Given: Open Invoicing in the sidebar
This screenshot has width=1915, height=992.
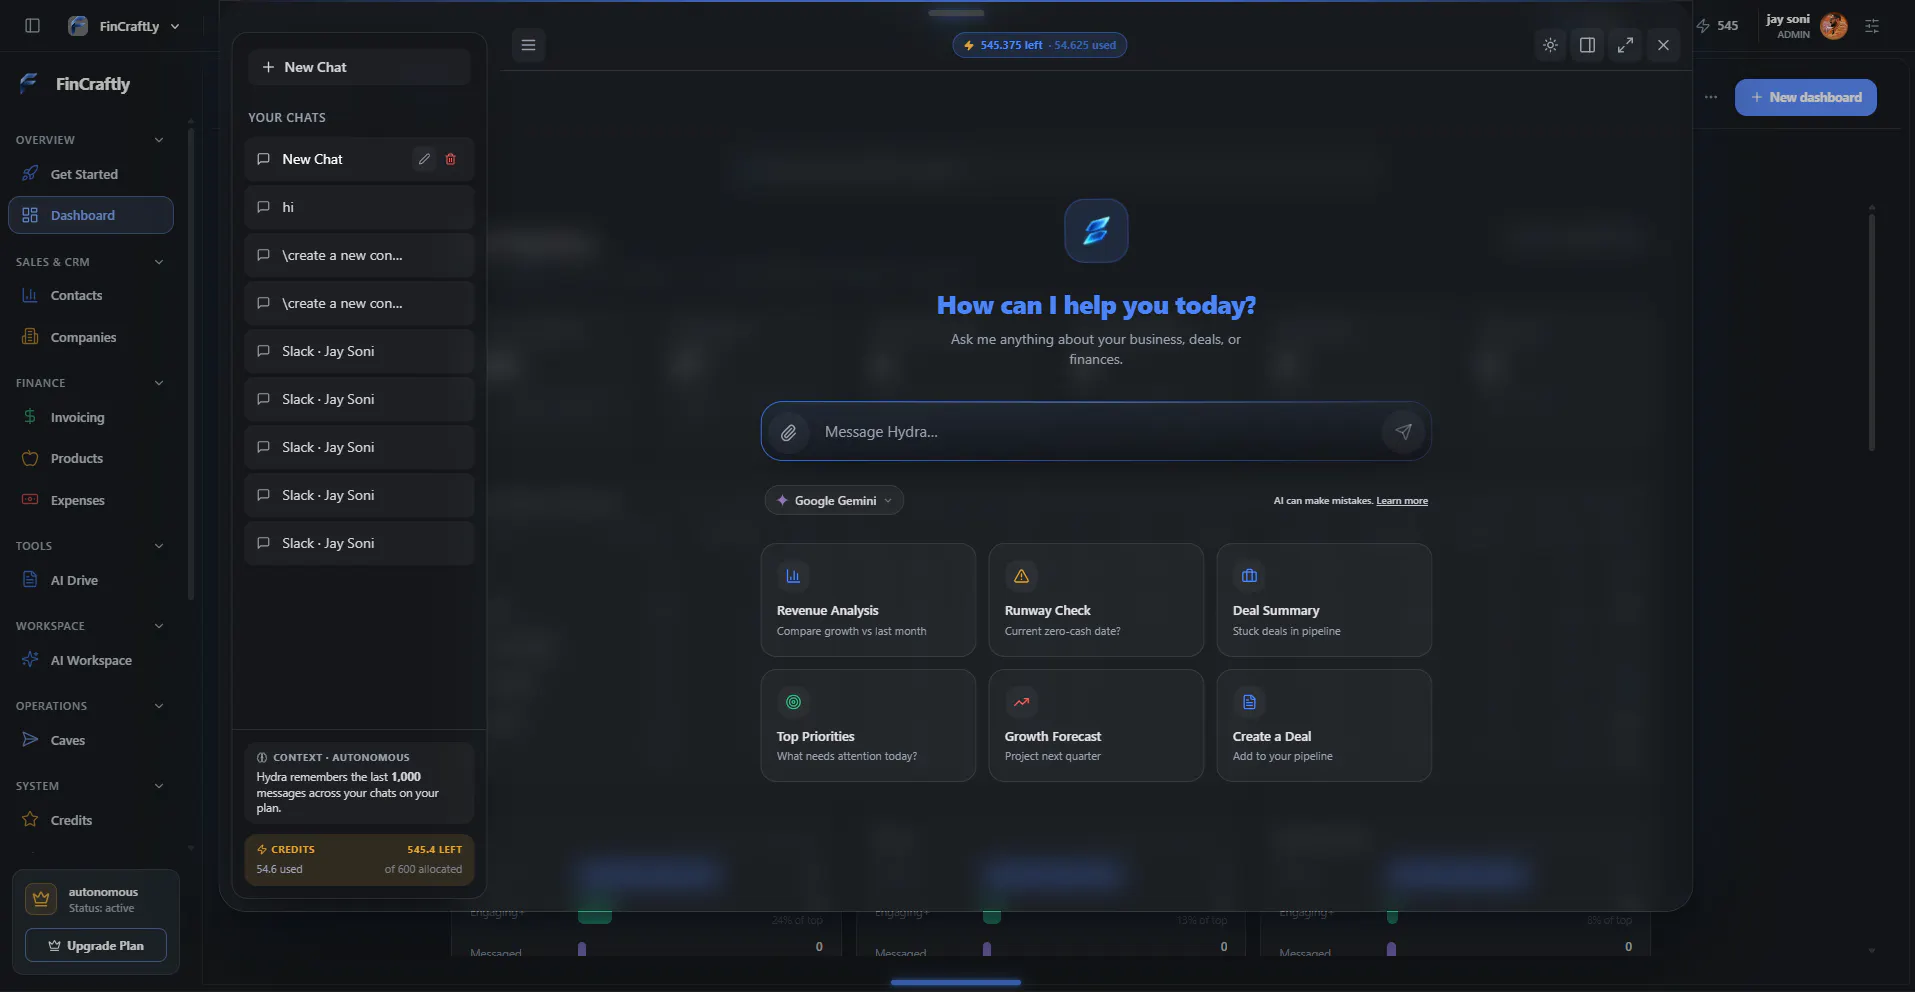Looking at the screenshot, I should (91, 417).
